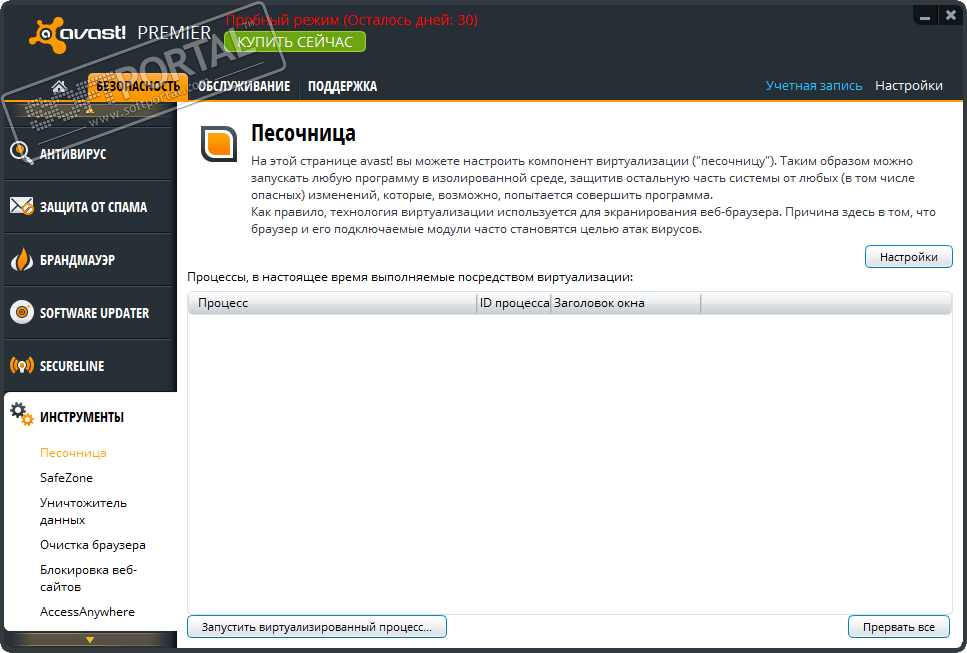Open Блокировка веб-сайтов tool
This screenshot has width=967, height=653.
tap(88, 578)
